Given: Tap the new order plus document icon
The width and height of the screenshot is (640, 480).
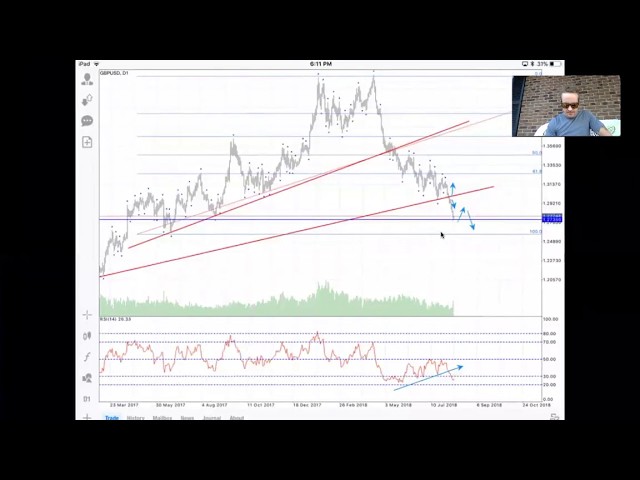Looking at the screenshot, I should coord(87,142).
